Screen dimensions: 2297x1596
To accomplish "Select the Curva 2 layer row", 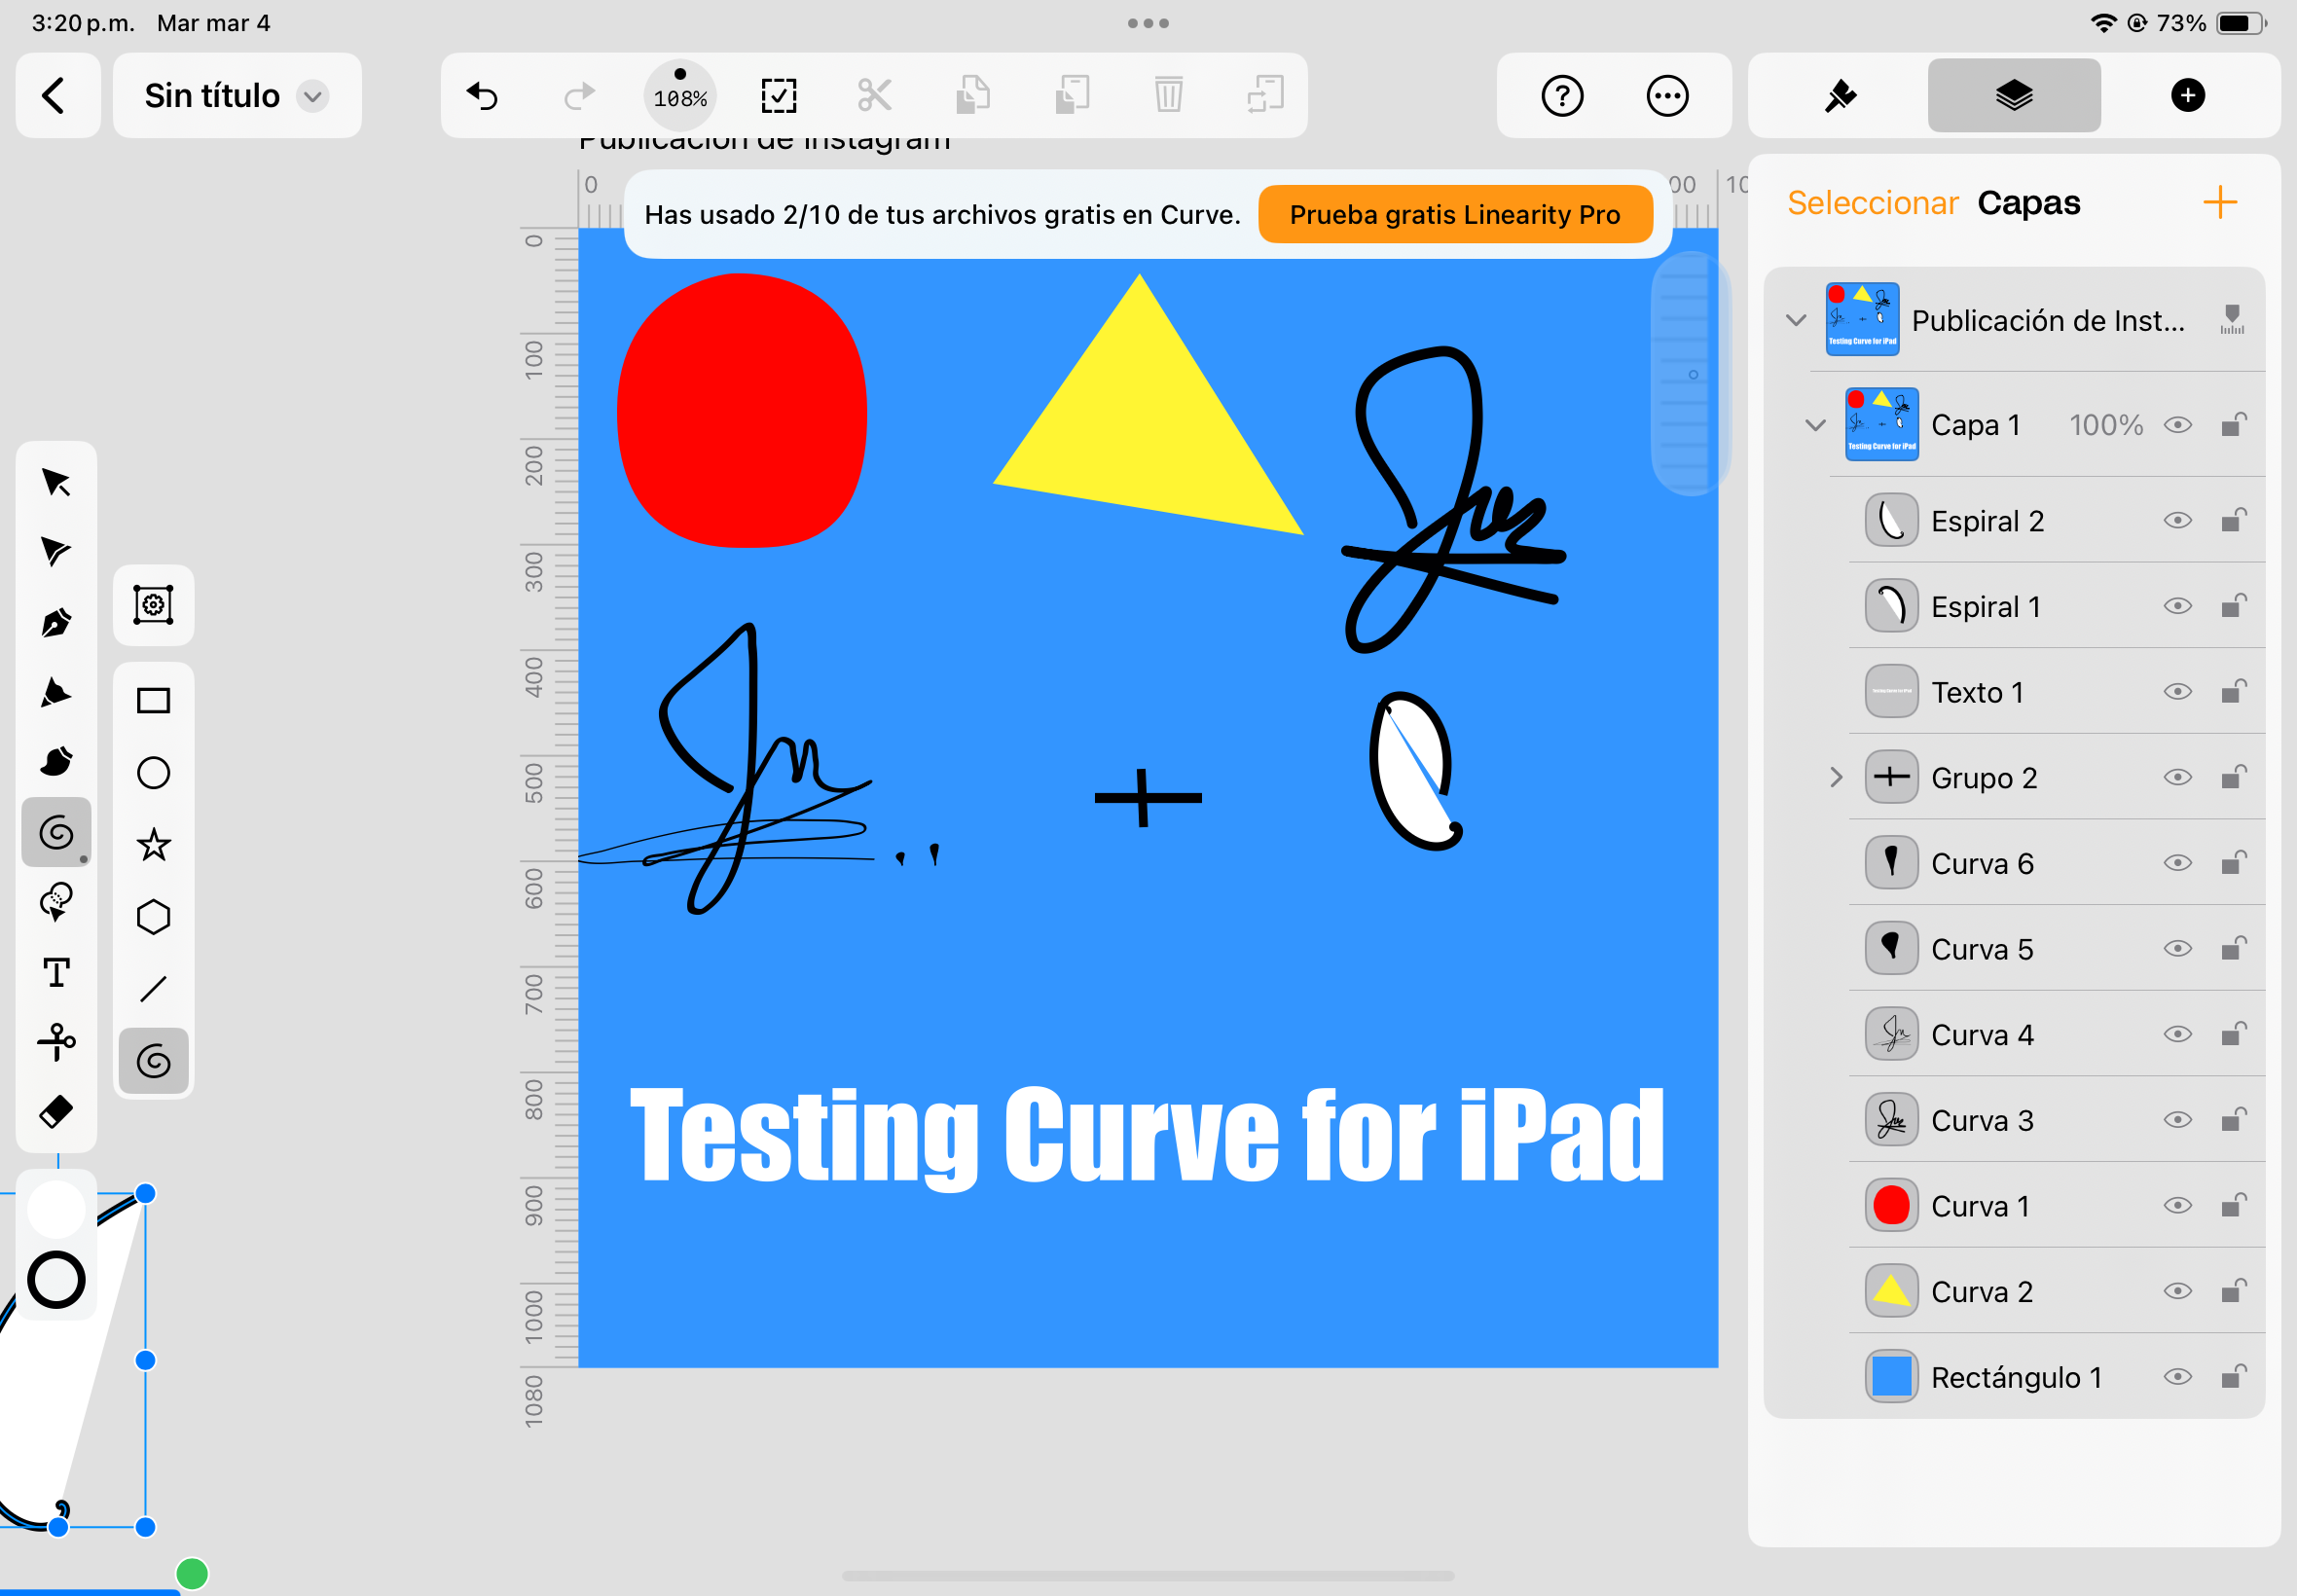I will (x=2056, y=1291).
